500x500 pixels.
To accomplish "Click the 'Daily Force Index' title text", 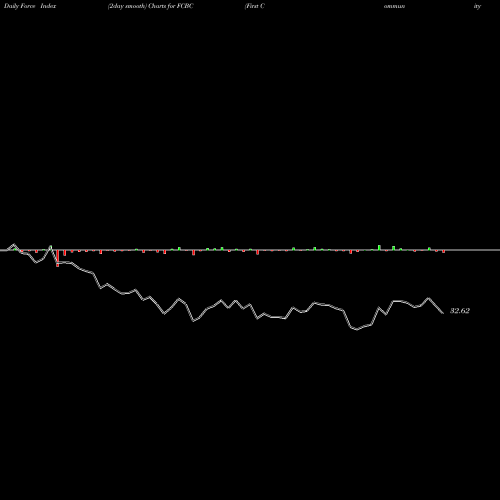I will (30, 6).
